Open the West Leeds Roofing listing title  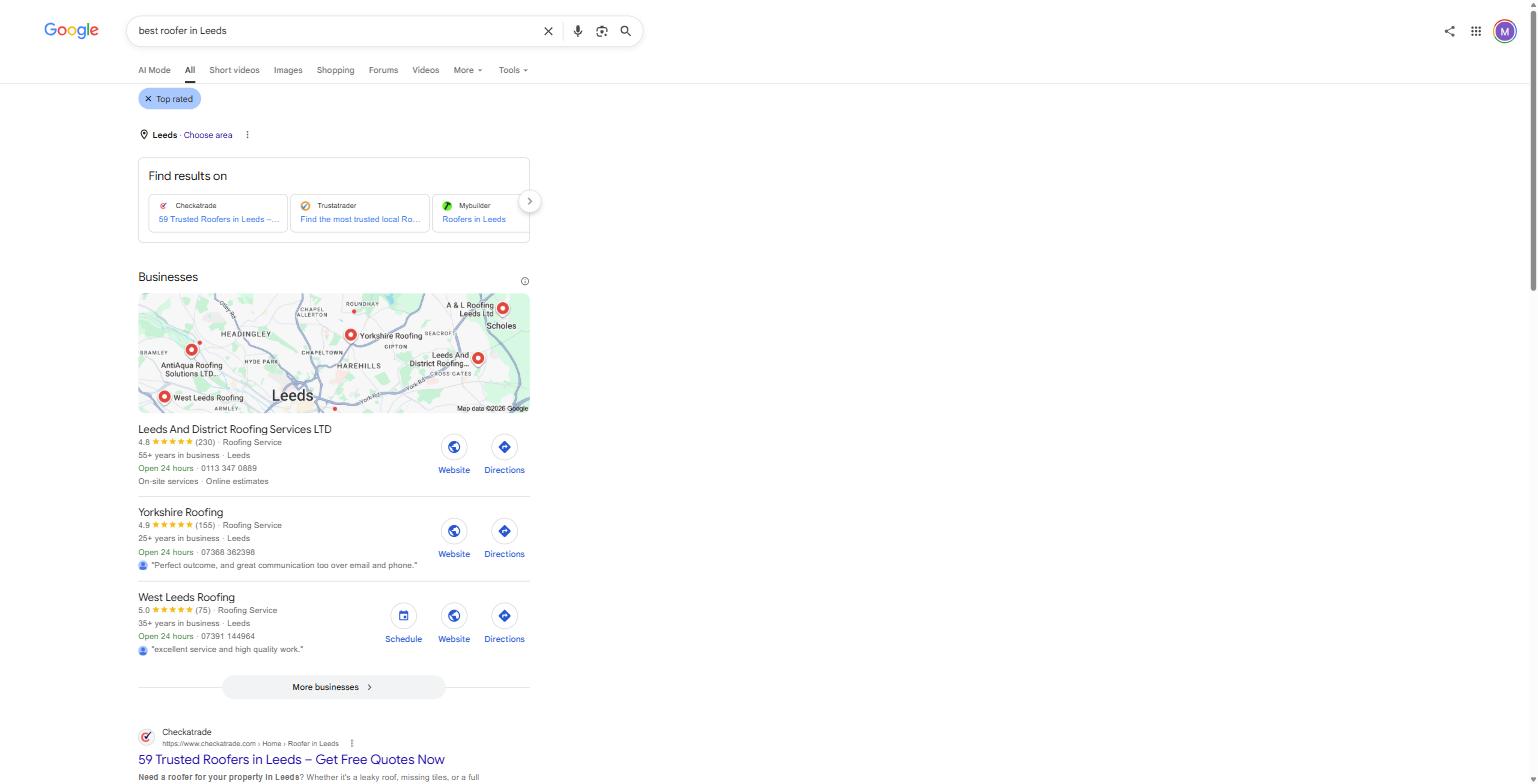pyautogui.click(x=187, y=597)
